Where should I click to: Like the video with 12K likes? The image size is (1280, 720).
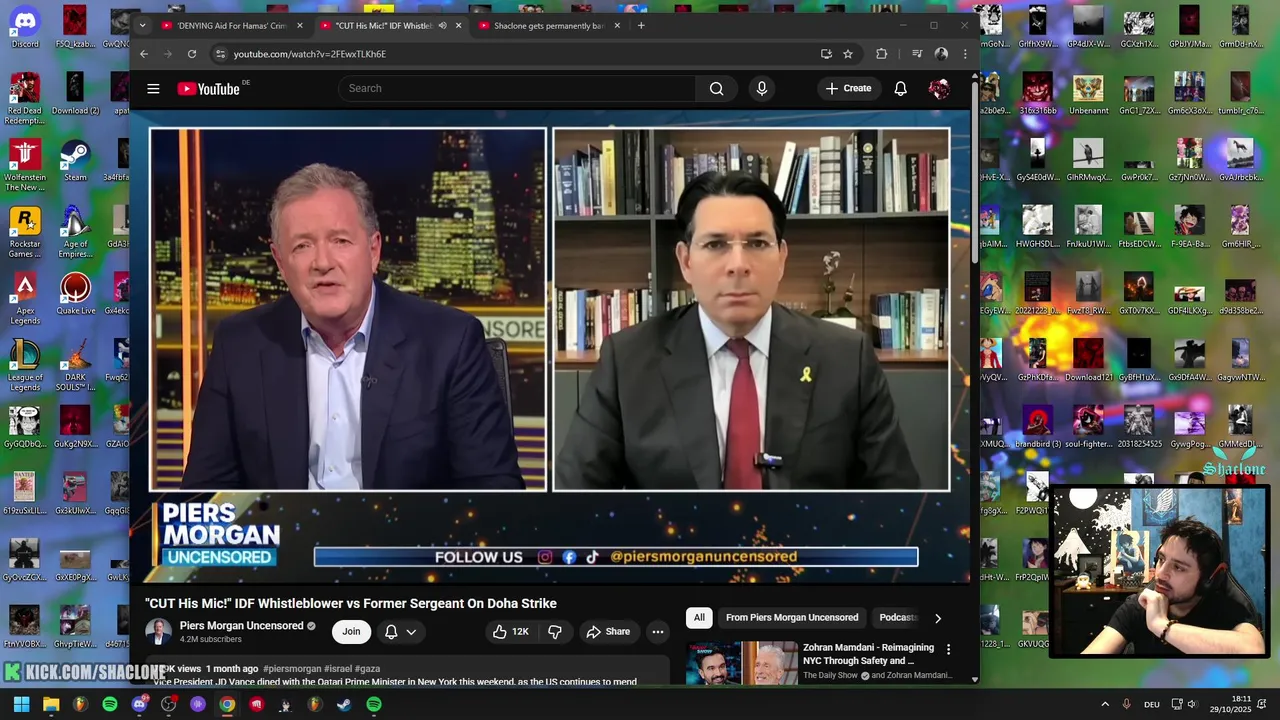tap(510, 632)
